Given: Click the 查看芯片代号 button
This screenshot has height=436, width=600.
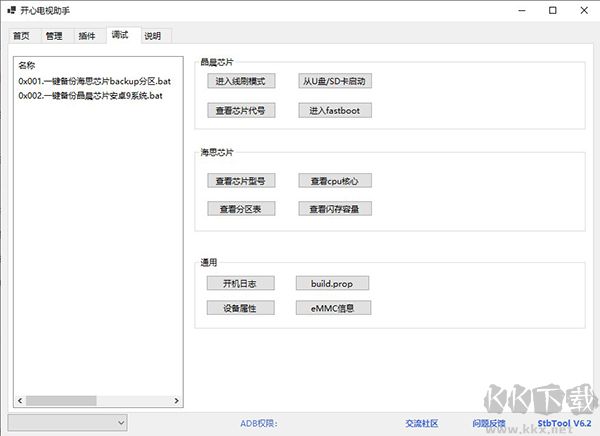Looking at the screenshot, I should coord(241,111).
